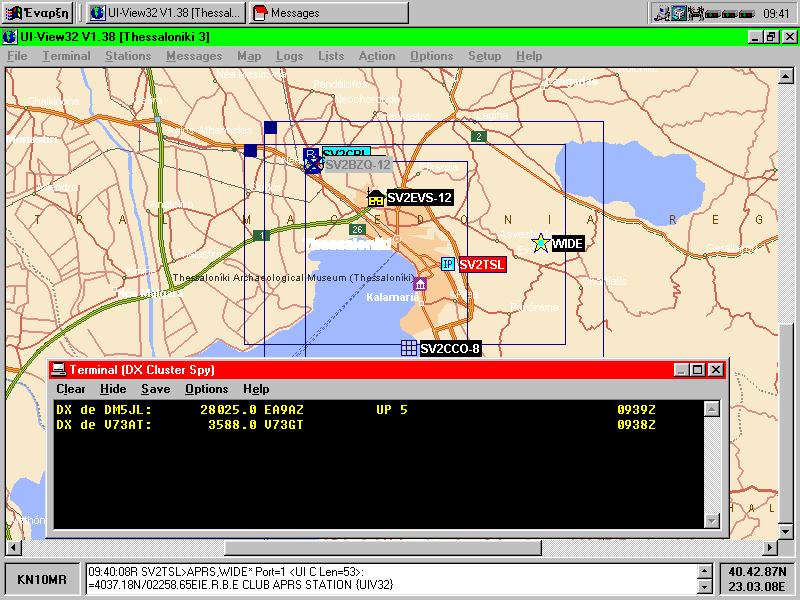Open the main Help menu
The width and height of the screenshot is (800, 600).
tap(529, 56)
